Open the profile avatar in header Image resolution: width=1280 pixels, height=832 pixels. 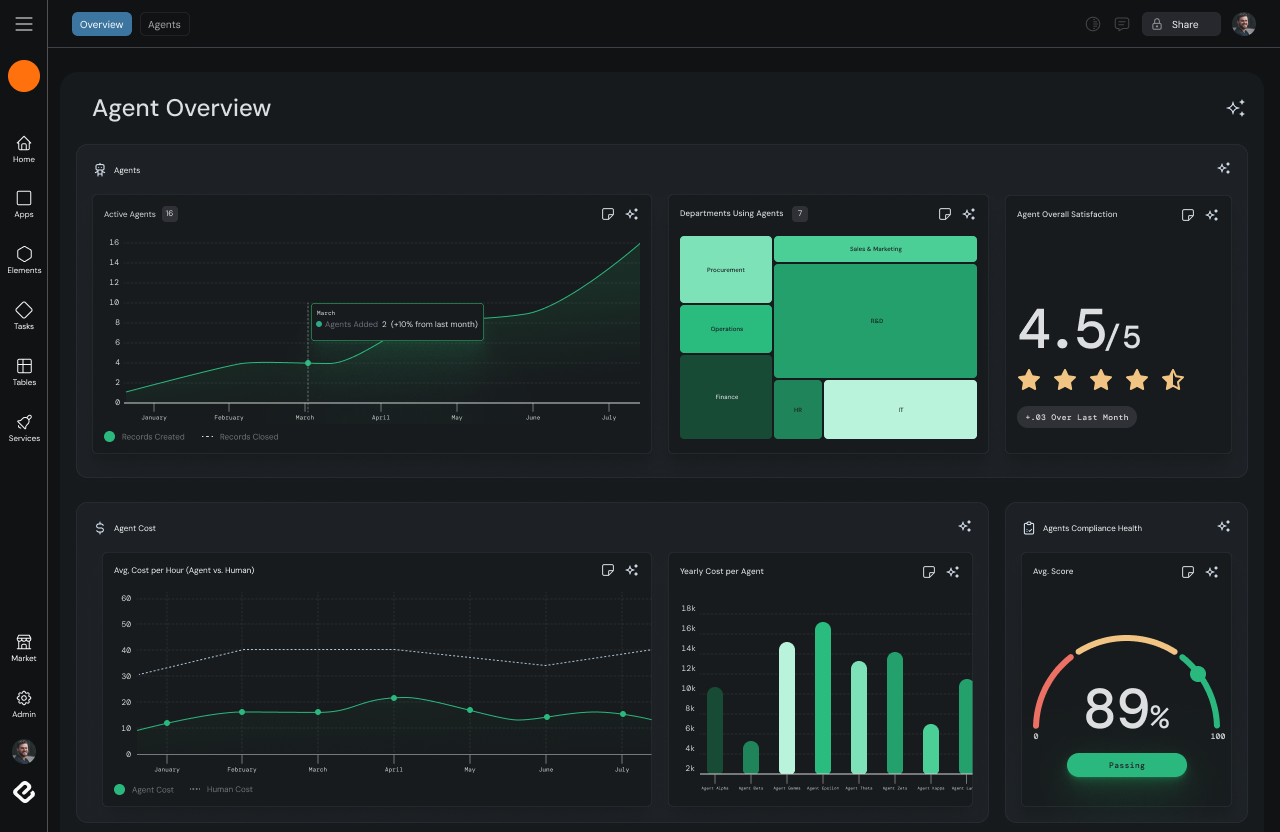[x=1244, y=24]
